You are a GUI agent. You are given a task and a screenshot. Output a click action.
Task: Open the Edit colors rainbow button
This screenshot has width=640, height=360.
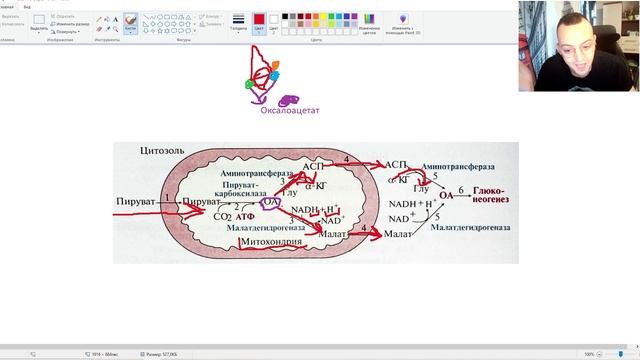coord(369,23)
